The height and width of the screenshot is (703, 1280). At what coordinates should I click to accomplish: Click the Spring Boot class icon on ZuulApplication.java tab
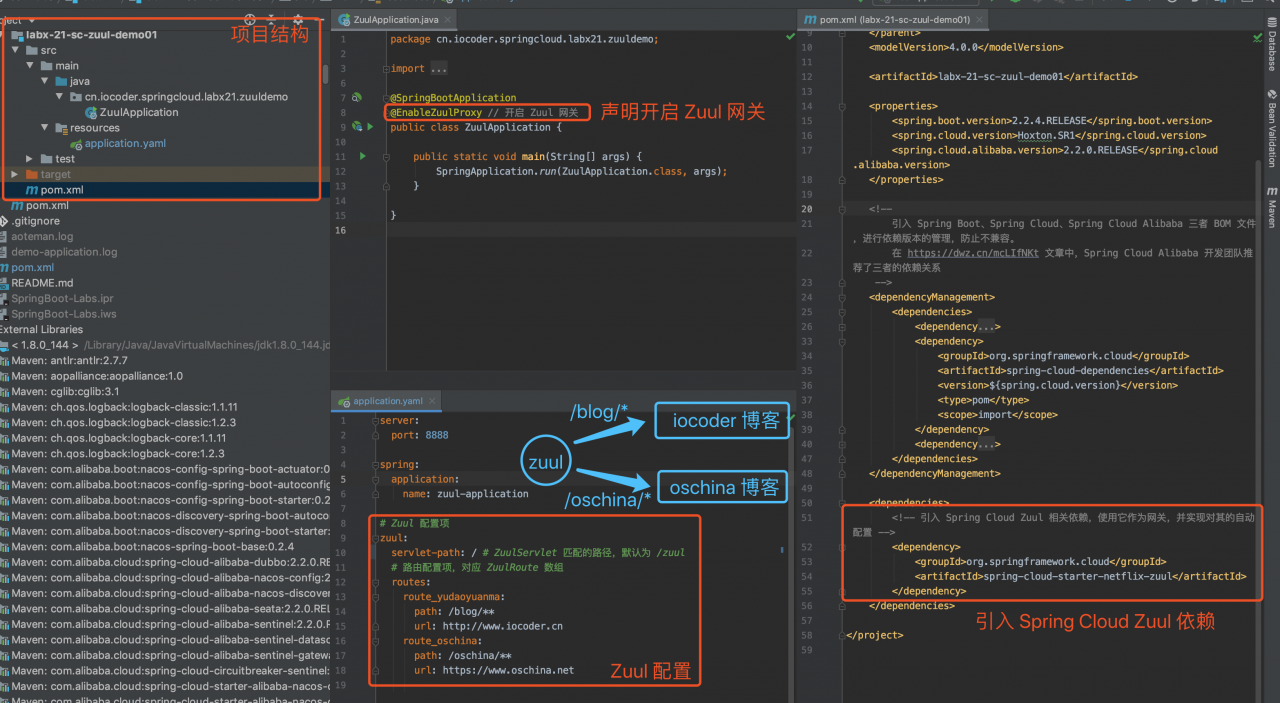pyautogui.click(x=342, y=18)
